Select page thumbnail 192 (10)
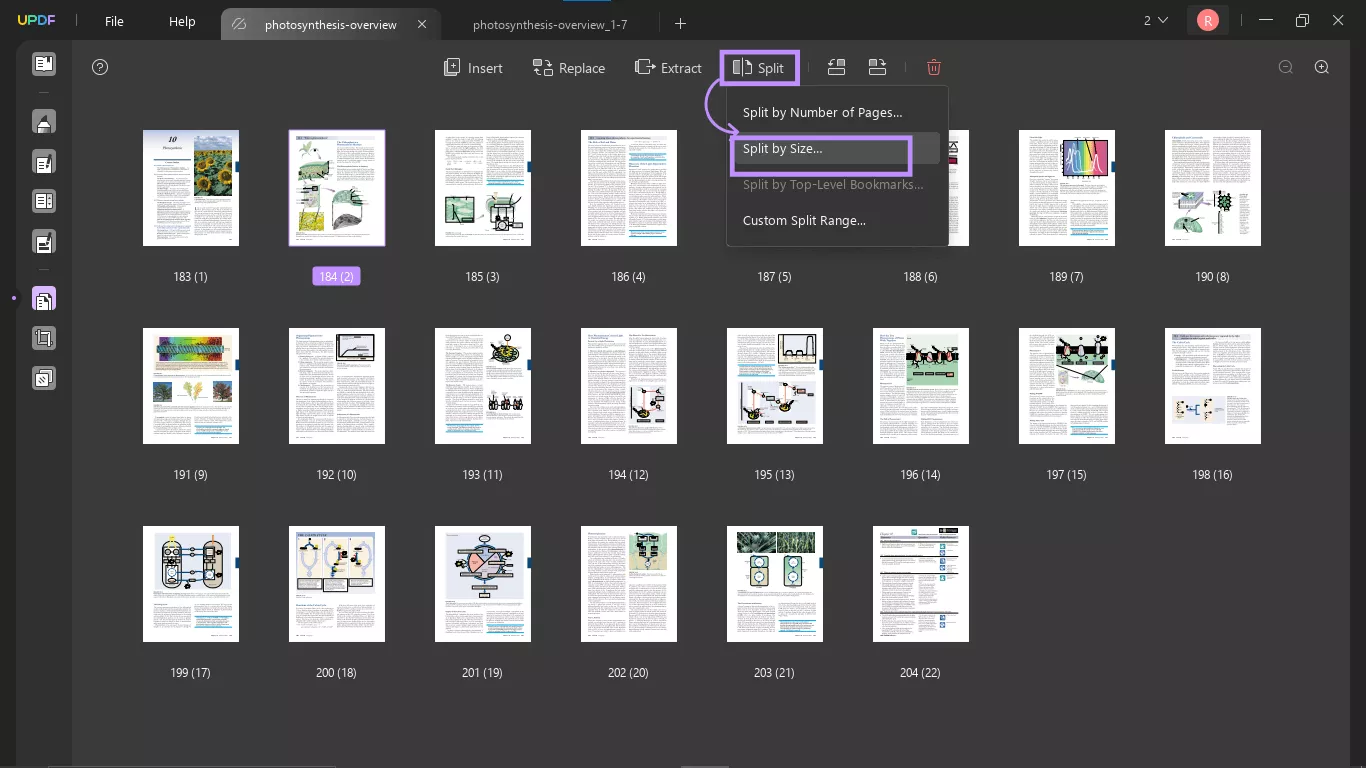The image size is (1366, 768). pyautogui.click(x=337, y=385)
